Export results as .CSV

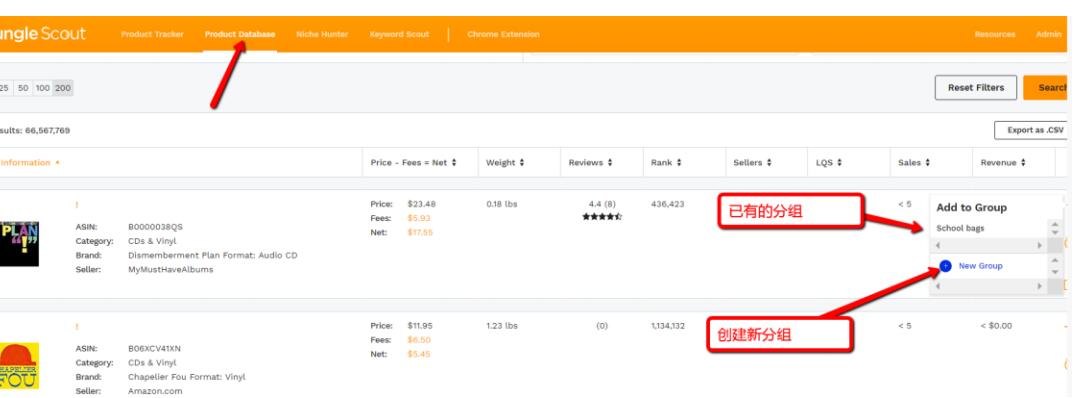tap(1030, 130)
